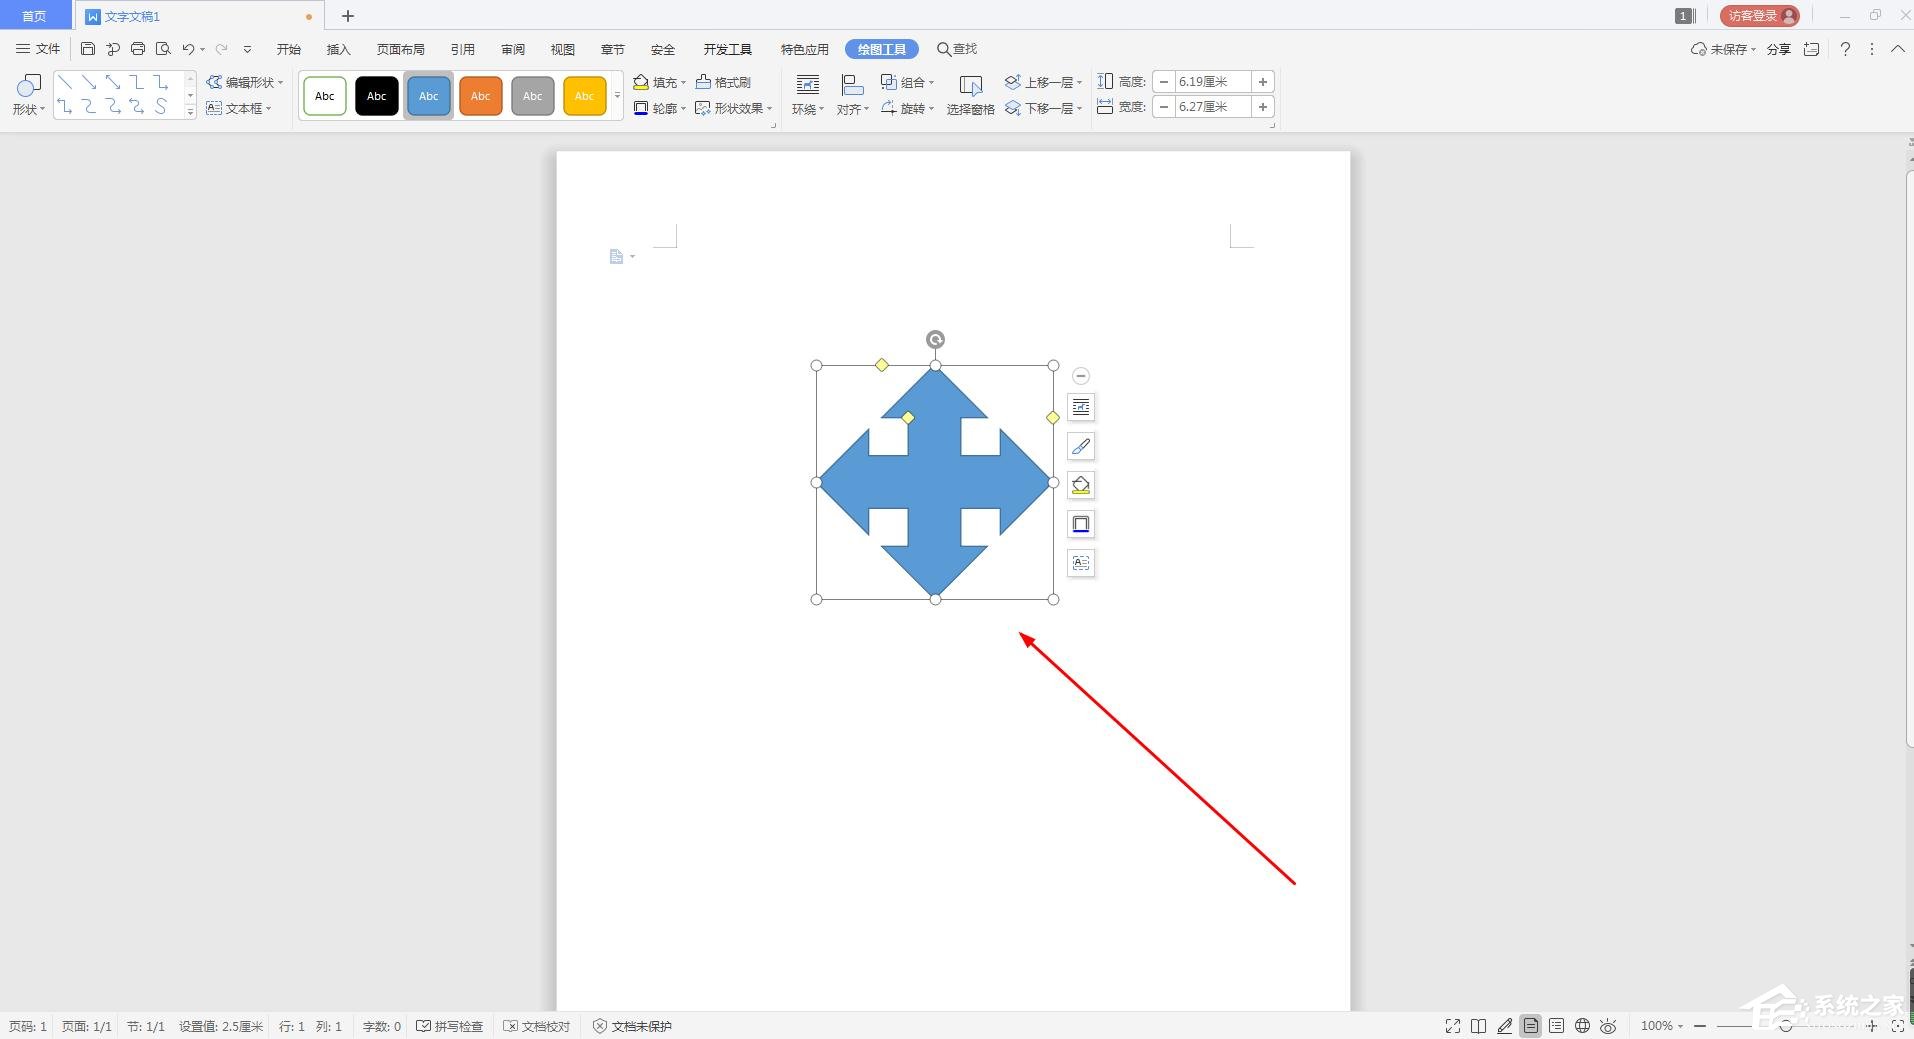Image resolution: width=1914 pixels, height=1039 pixels.
Task: Toggle spell check (拼写检查) in status bar
Action: pos(450,1026)
